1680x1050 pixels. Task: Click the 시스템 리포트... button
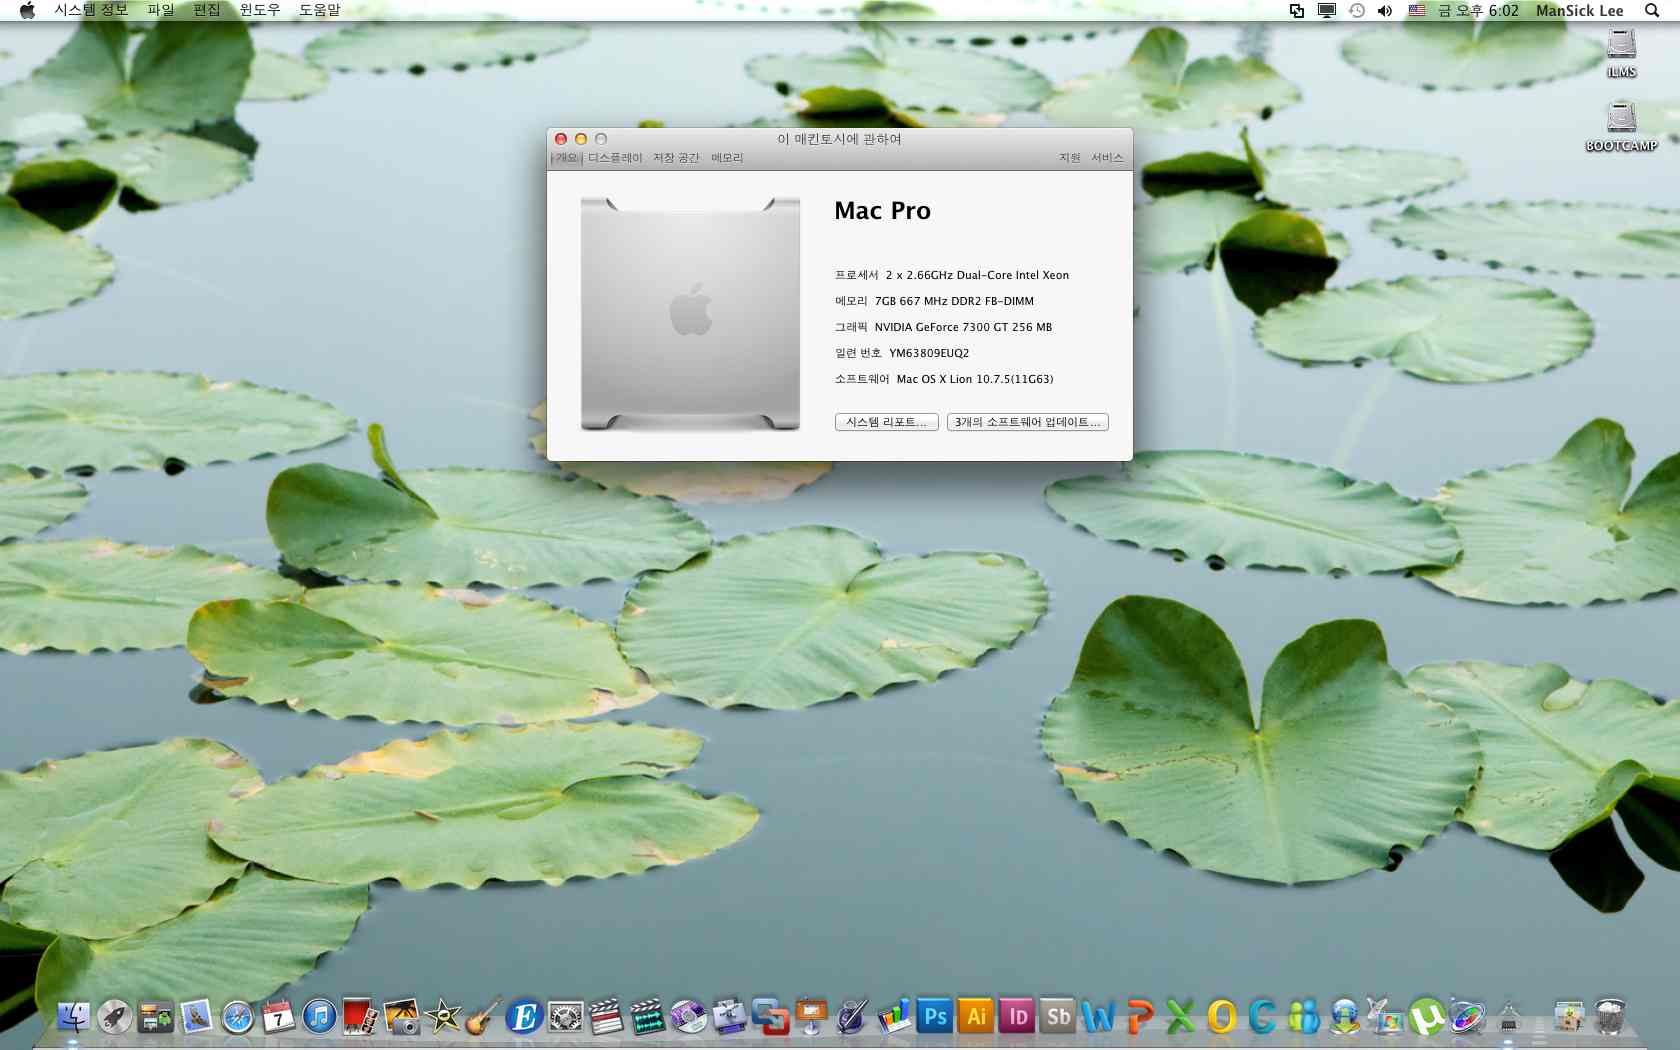click(x=886, y=422)
